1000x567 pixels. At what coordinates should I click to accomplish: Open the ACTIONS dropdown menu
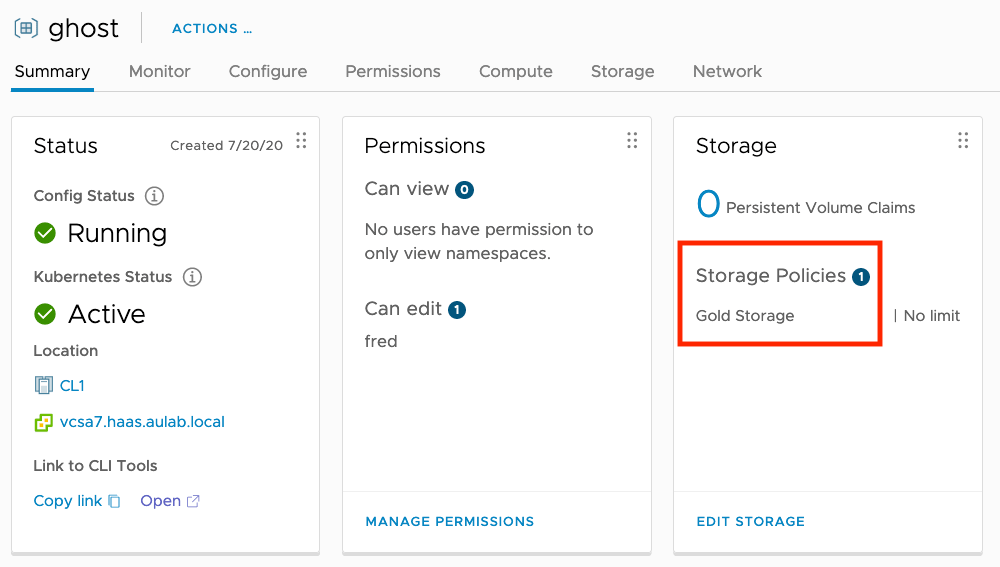pyautogui.click(x=211, y=29)
